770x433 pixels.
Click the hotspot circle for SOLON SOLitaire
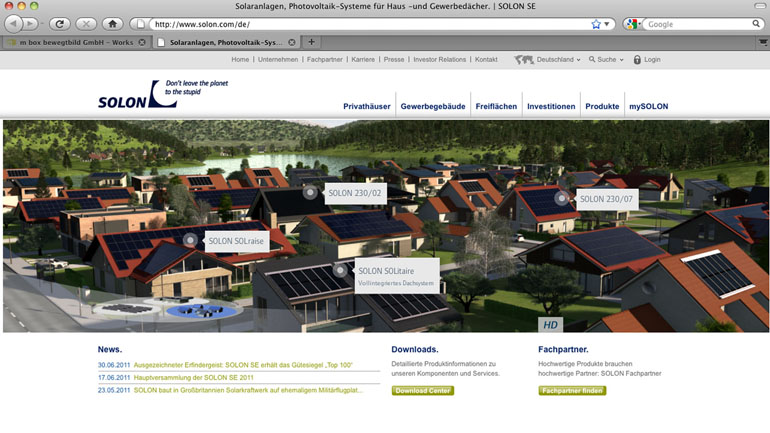click(x=340, y=270)
